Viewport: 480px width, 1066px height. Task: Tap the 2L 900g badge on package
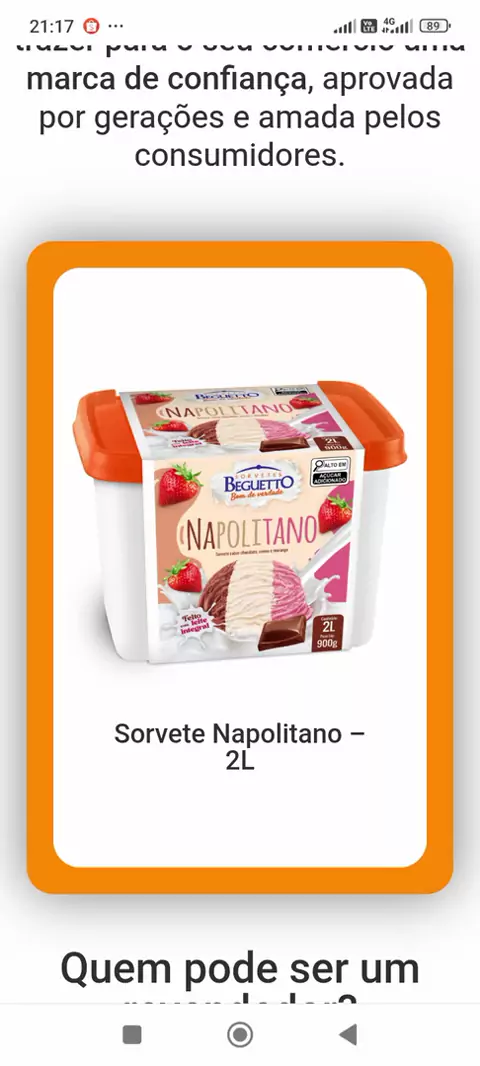pyautogui.click(x=328, y=633)
